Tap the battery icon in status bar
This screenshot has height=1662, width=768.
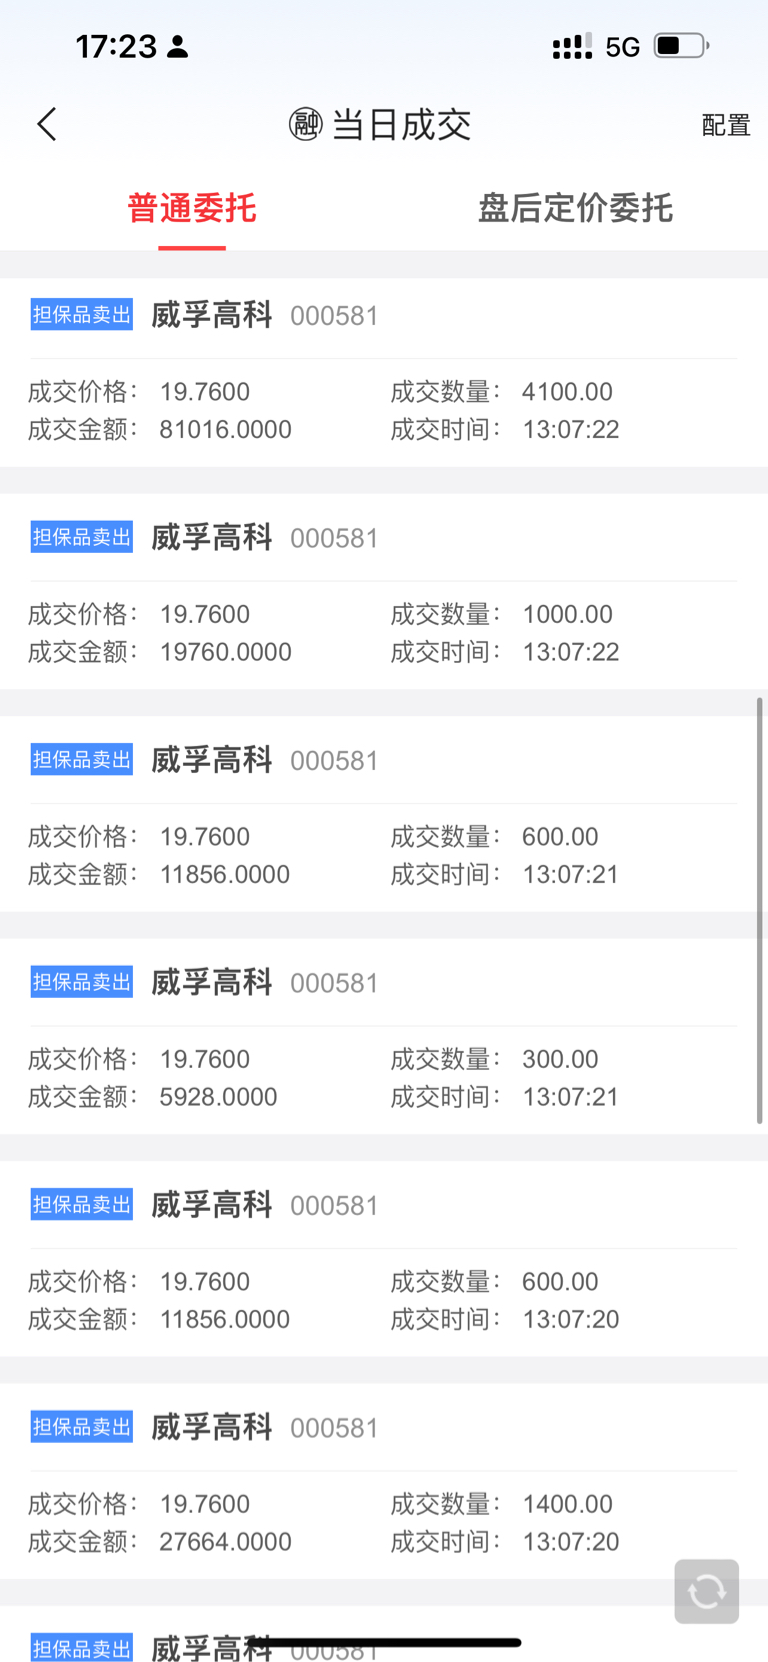681,45
